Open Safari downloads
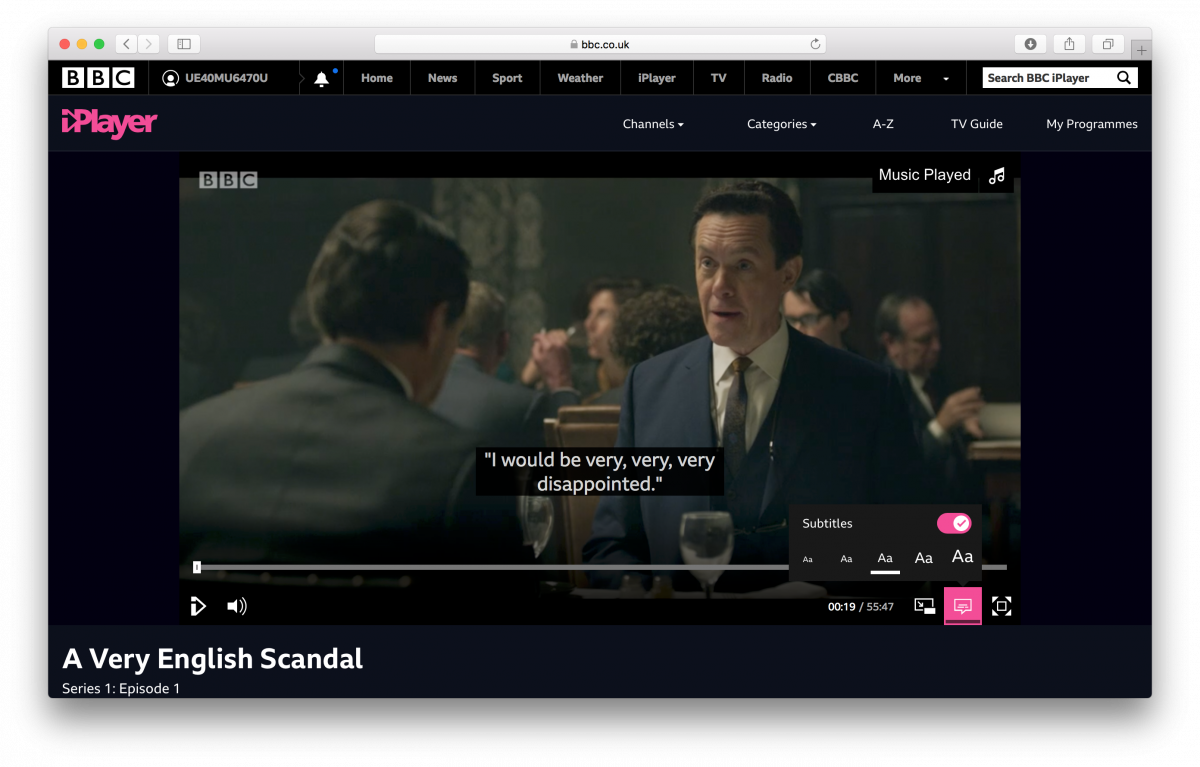1200x767 pixels. (1030, 44)
